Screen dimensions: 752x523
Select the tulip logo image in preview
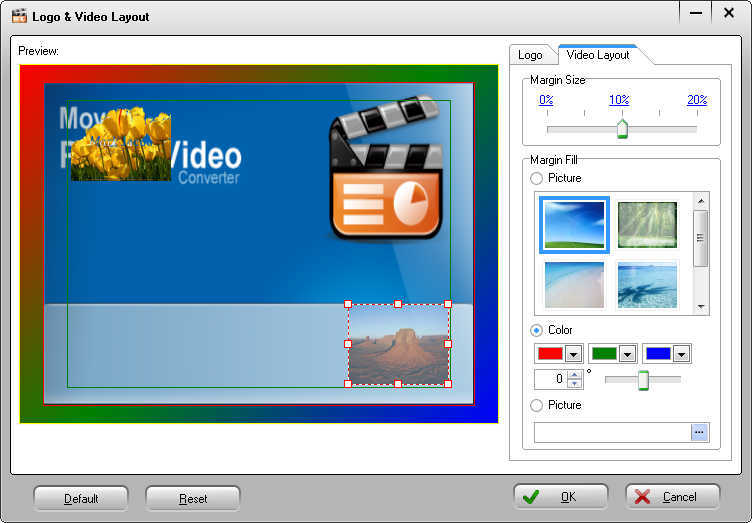point(121,144)
